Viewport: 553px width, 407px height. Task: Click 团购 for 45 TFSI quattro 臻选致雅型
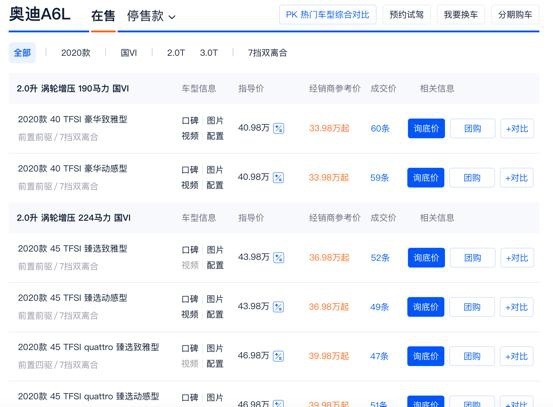472,356
